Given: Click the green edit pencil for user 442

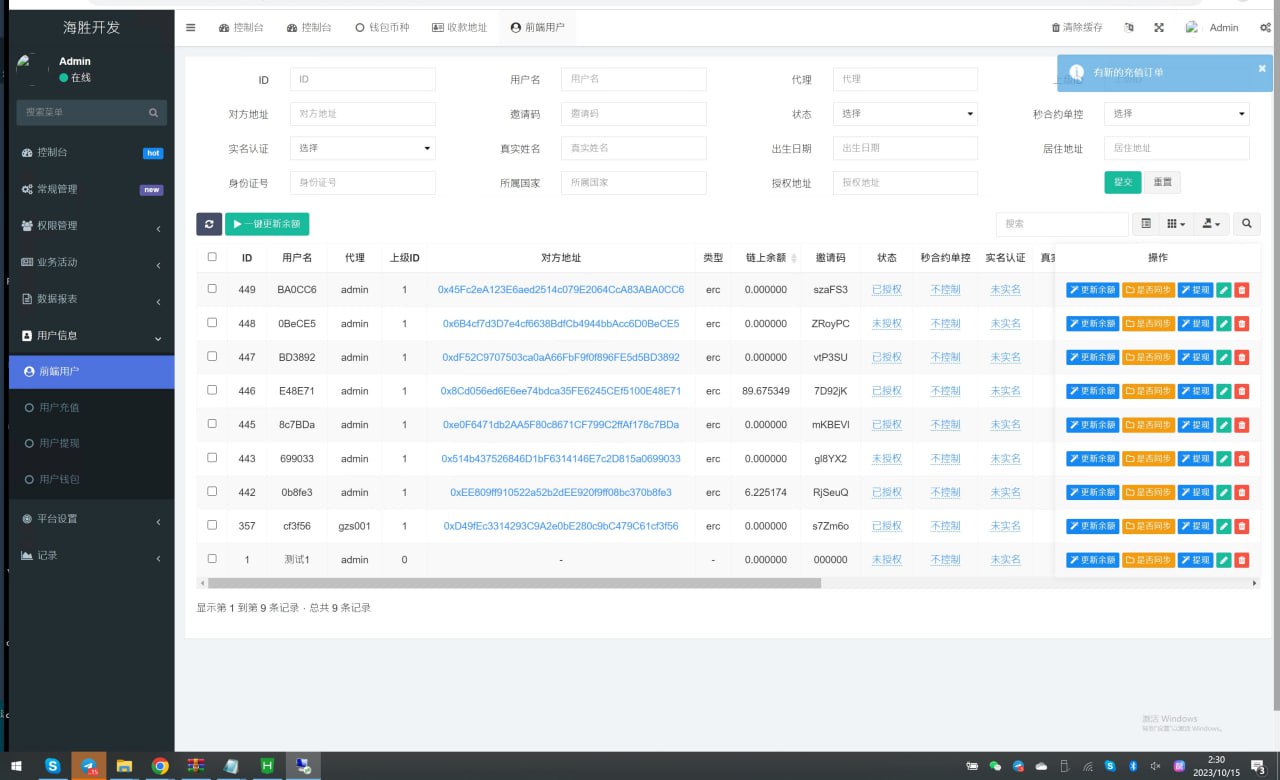Looking at the screenshot, I should 1223,492.
